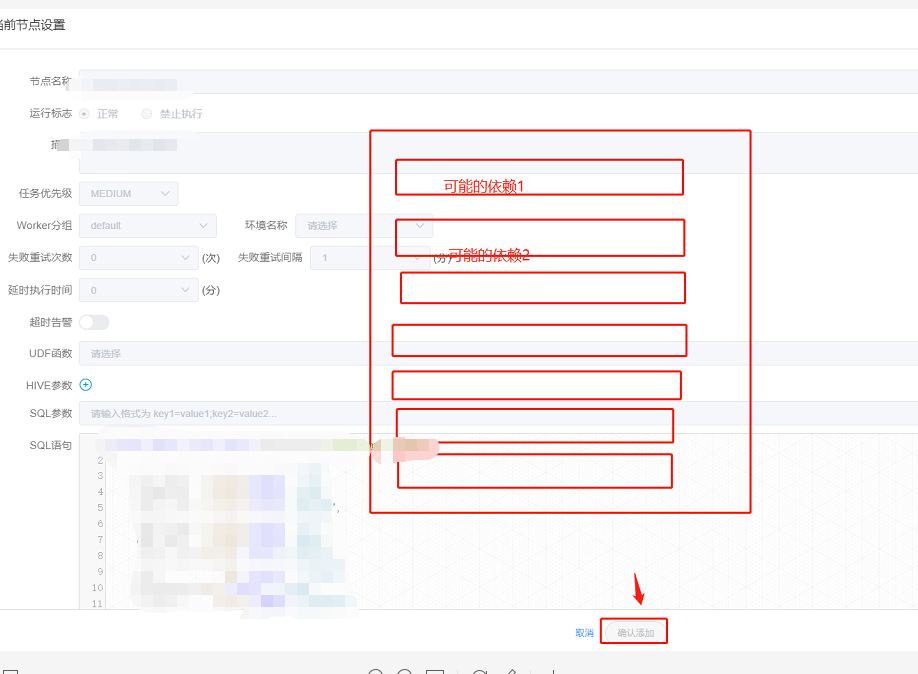Select the rectangle icon in the bottom toolbar
The width and height of the screenshot is (918, 674).
[434, 672]
